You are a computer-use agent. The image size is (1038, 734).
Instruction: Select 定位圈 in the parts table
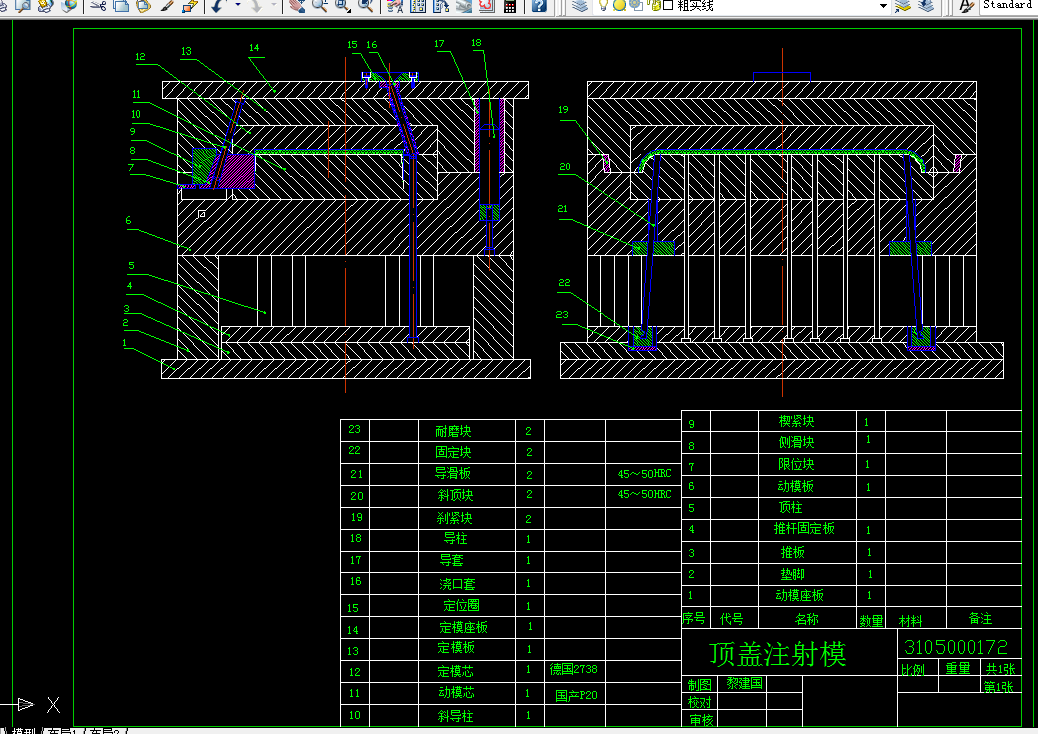tap(461, 605)
